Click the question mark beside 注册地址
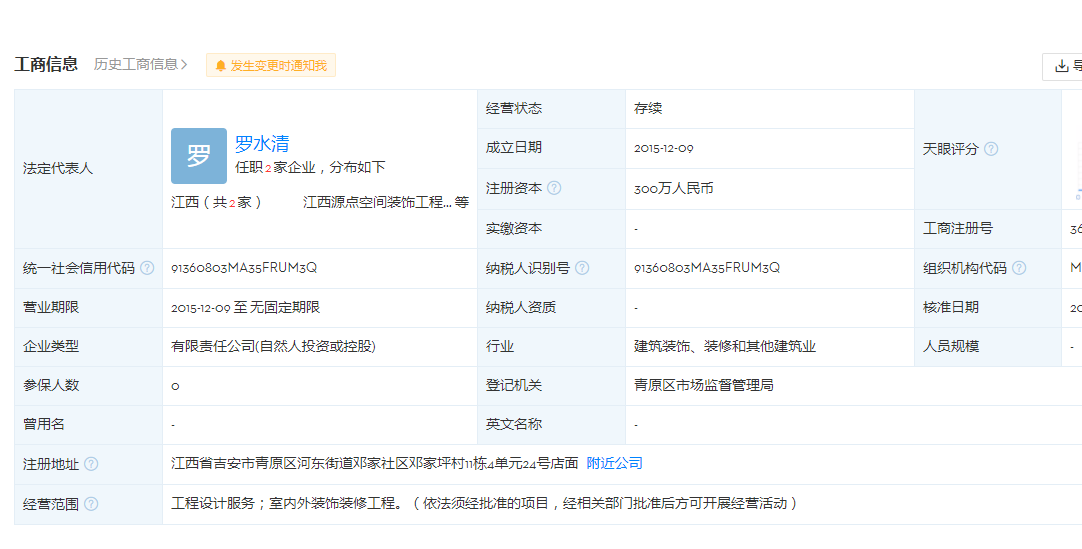Image resolution: width=1082 pixels, height=549 pixels. 91,464
